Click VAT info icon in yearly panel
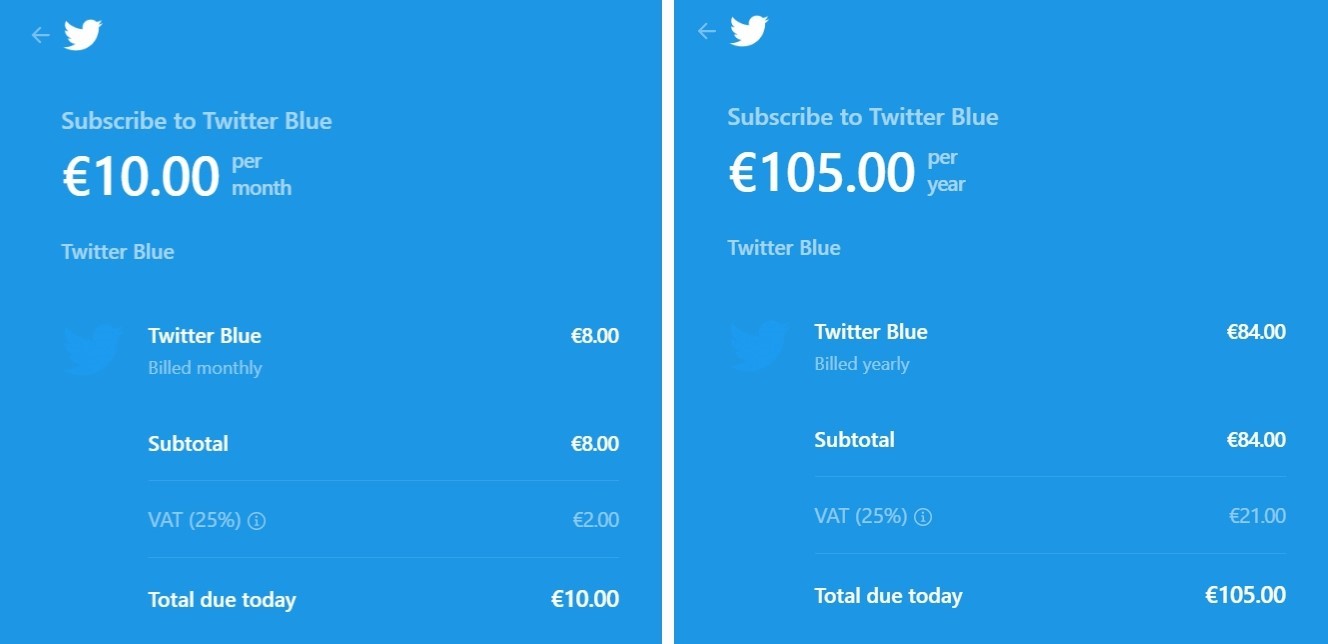Screen dimensions: 1328x644 point(923,517)
